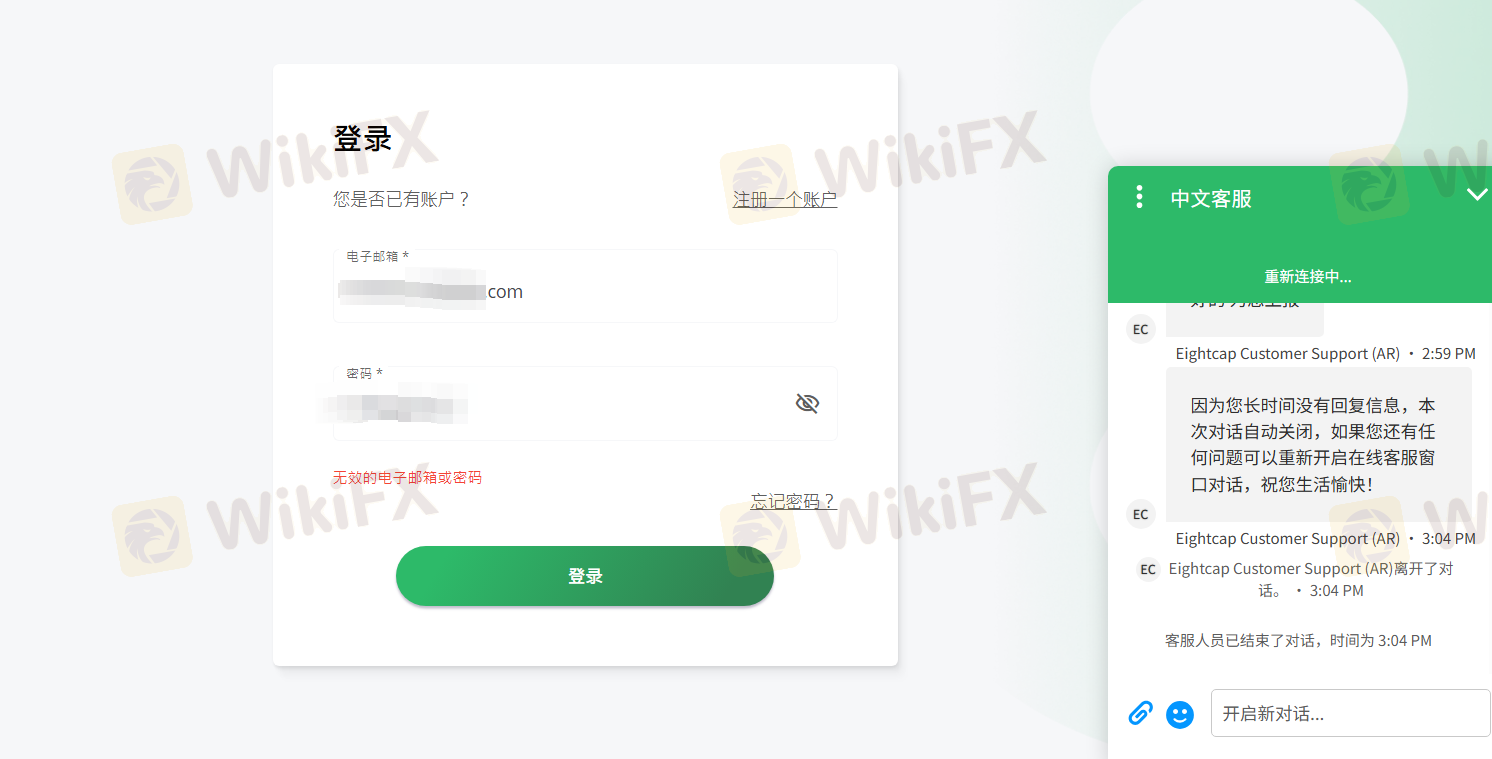The width and height of the screenshot is (1492, 759).
Task: Click the 无效的电子邮箱或密码 error text
Action: pos(407,478)
